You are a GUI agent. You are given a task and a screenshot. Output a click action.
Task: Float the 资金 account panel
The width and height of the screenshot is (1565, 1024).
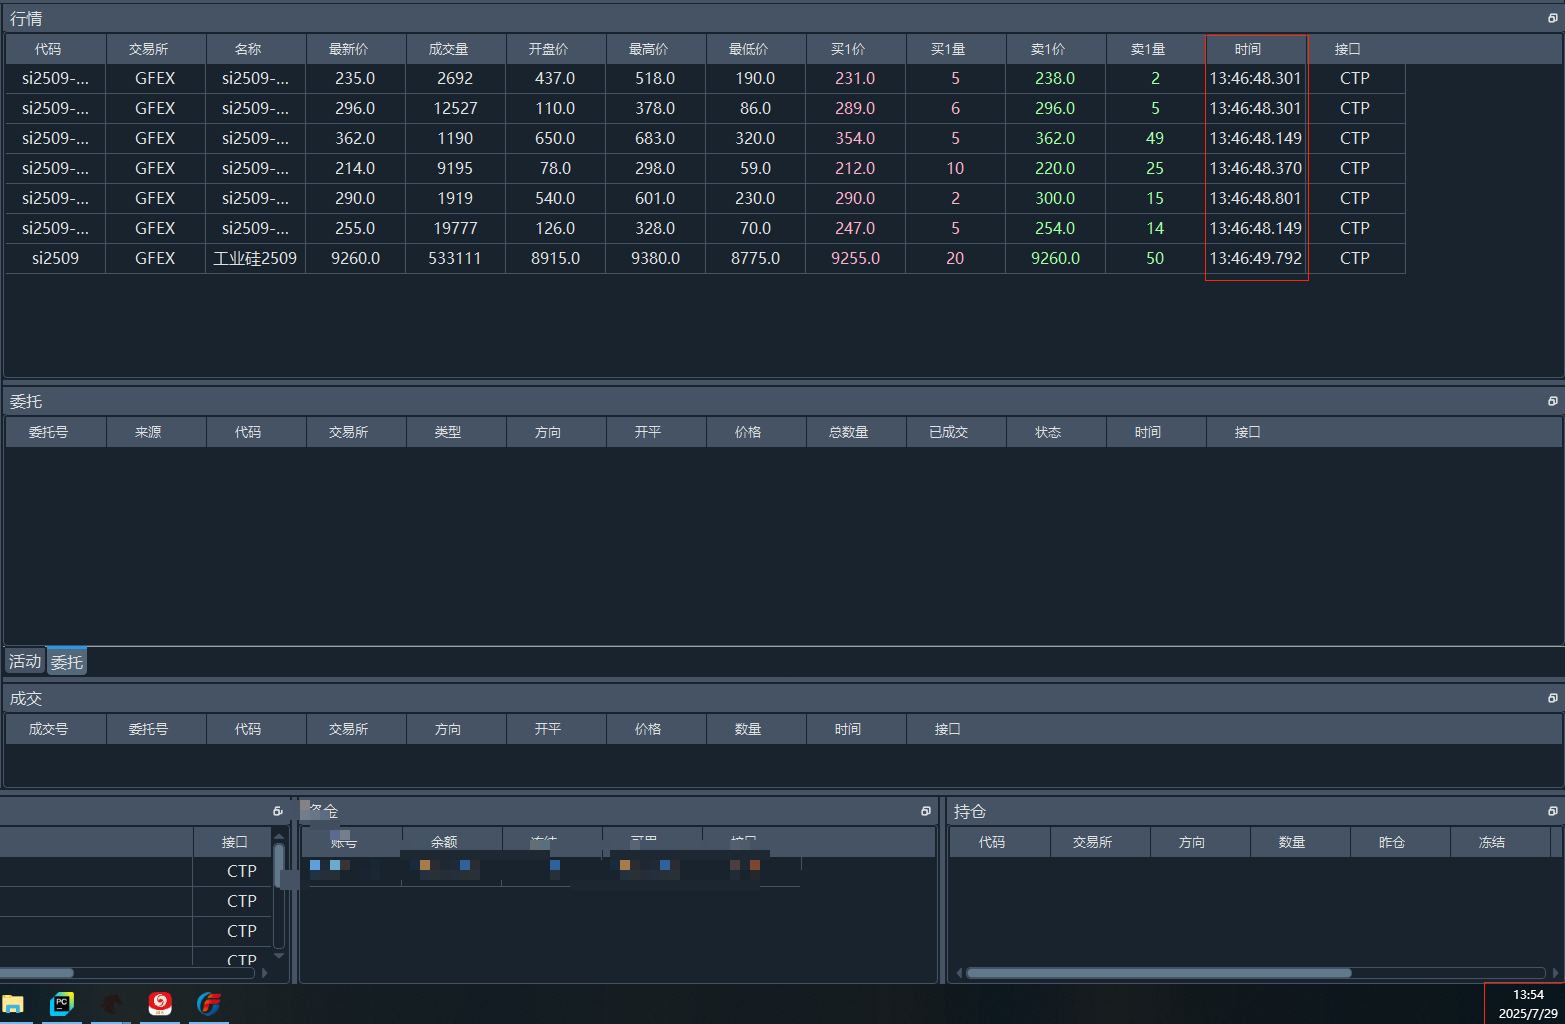926,811
